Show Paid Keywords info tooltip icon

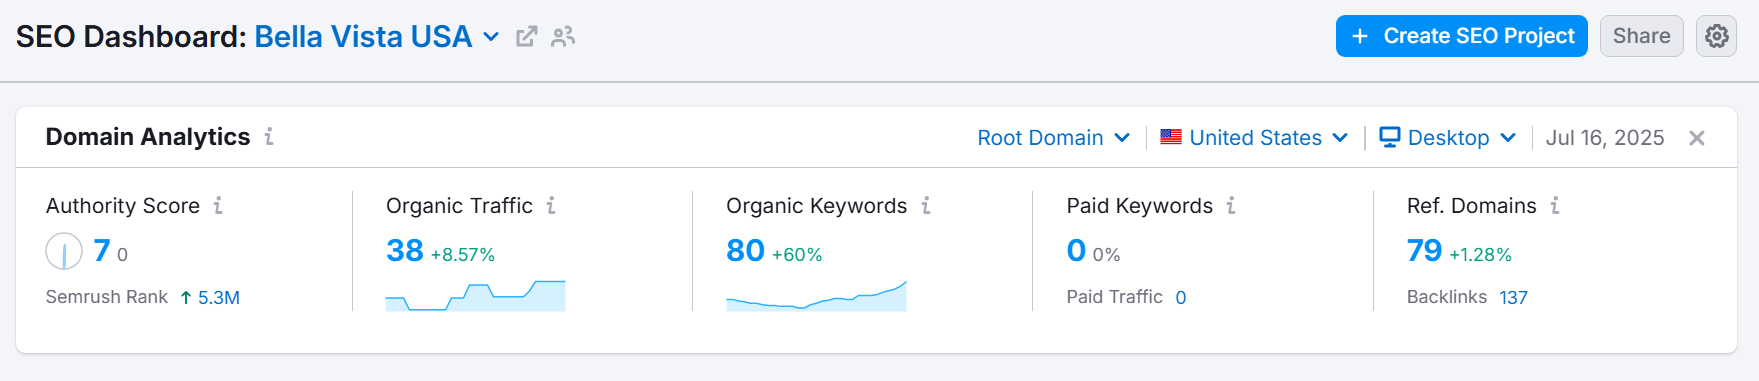pyautogui.click(x=1231, y=205)
